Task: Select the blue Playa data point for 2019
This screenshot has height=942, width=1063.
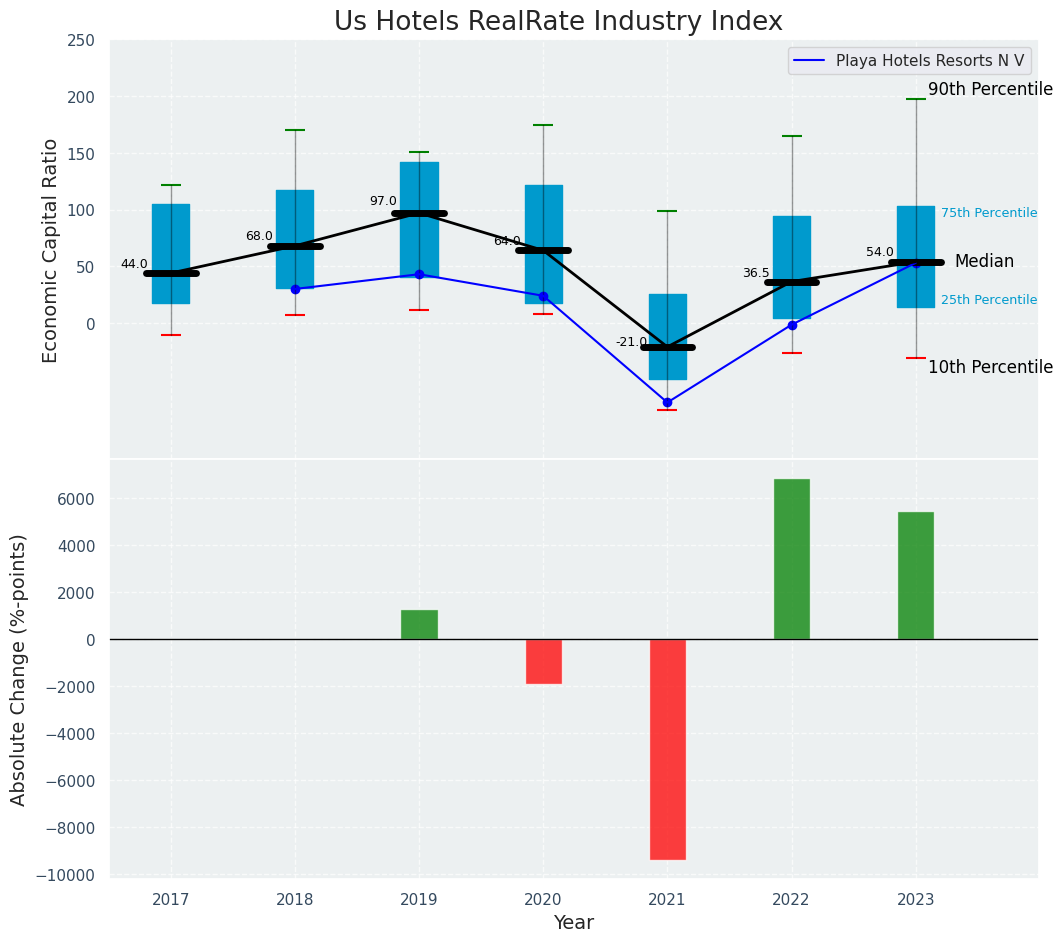Action: click(x=419, y=274)
